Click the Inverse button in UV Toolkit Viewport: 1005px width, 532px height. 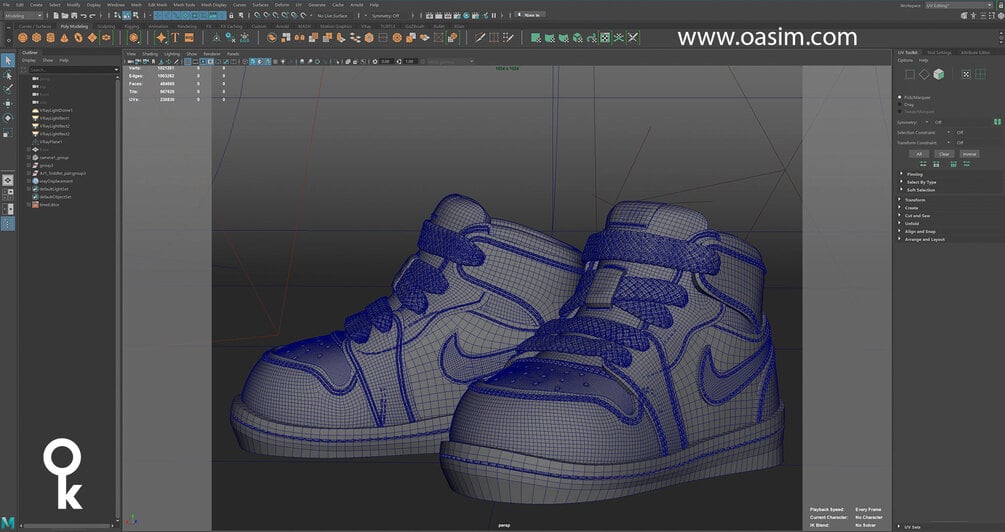pos(969,154)
